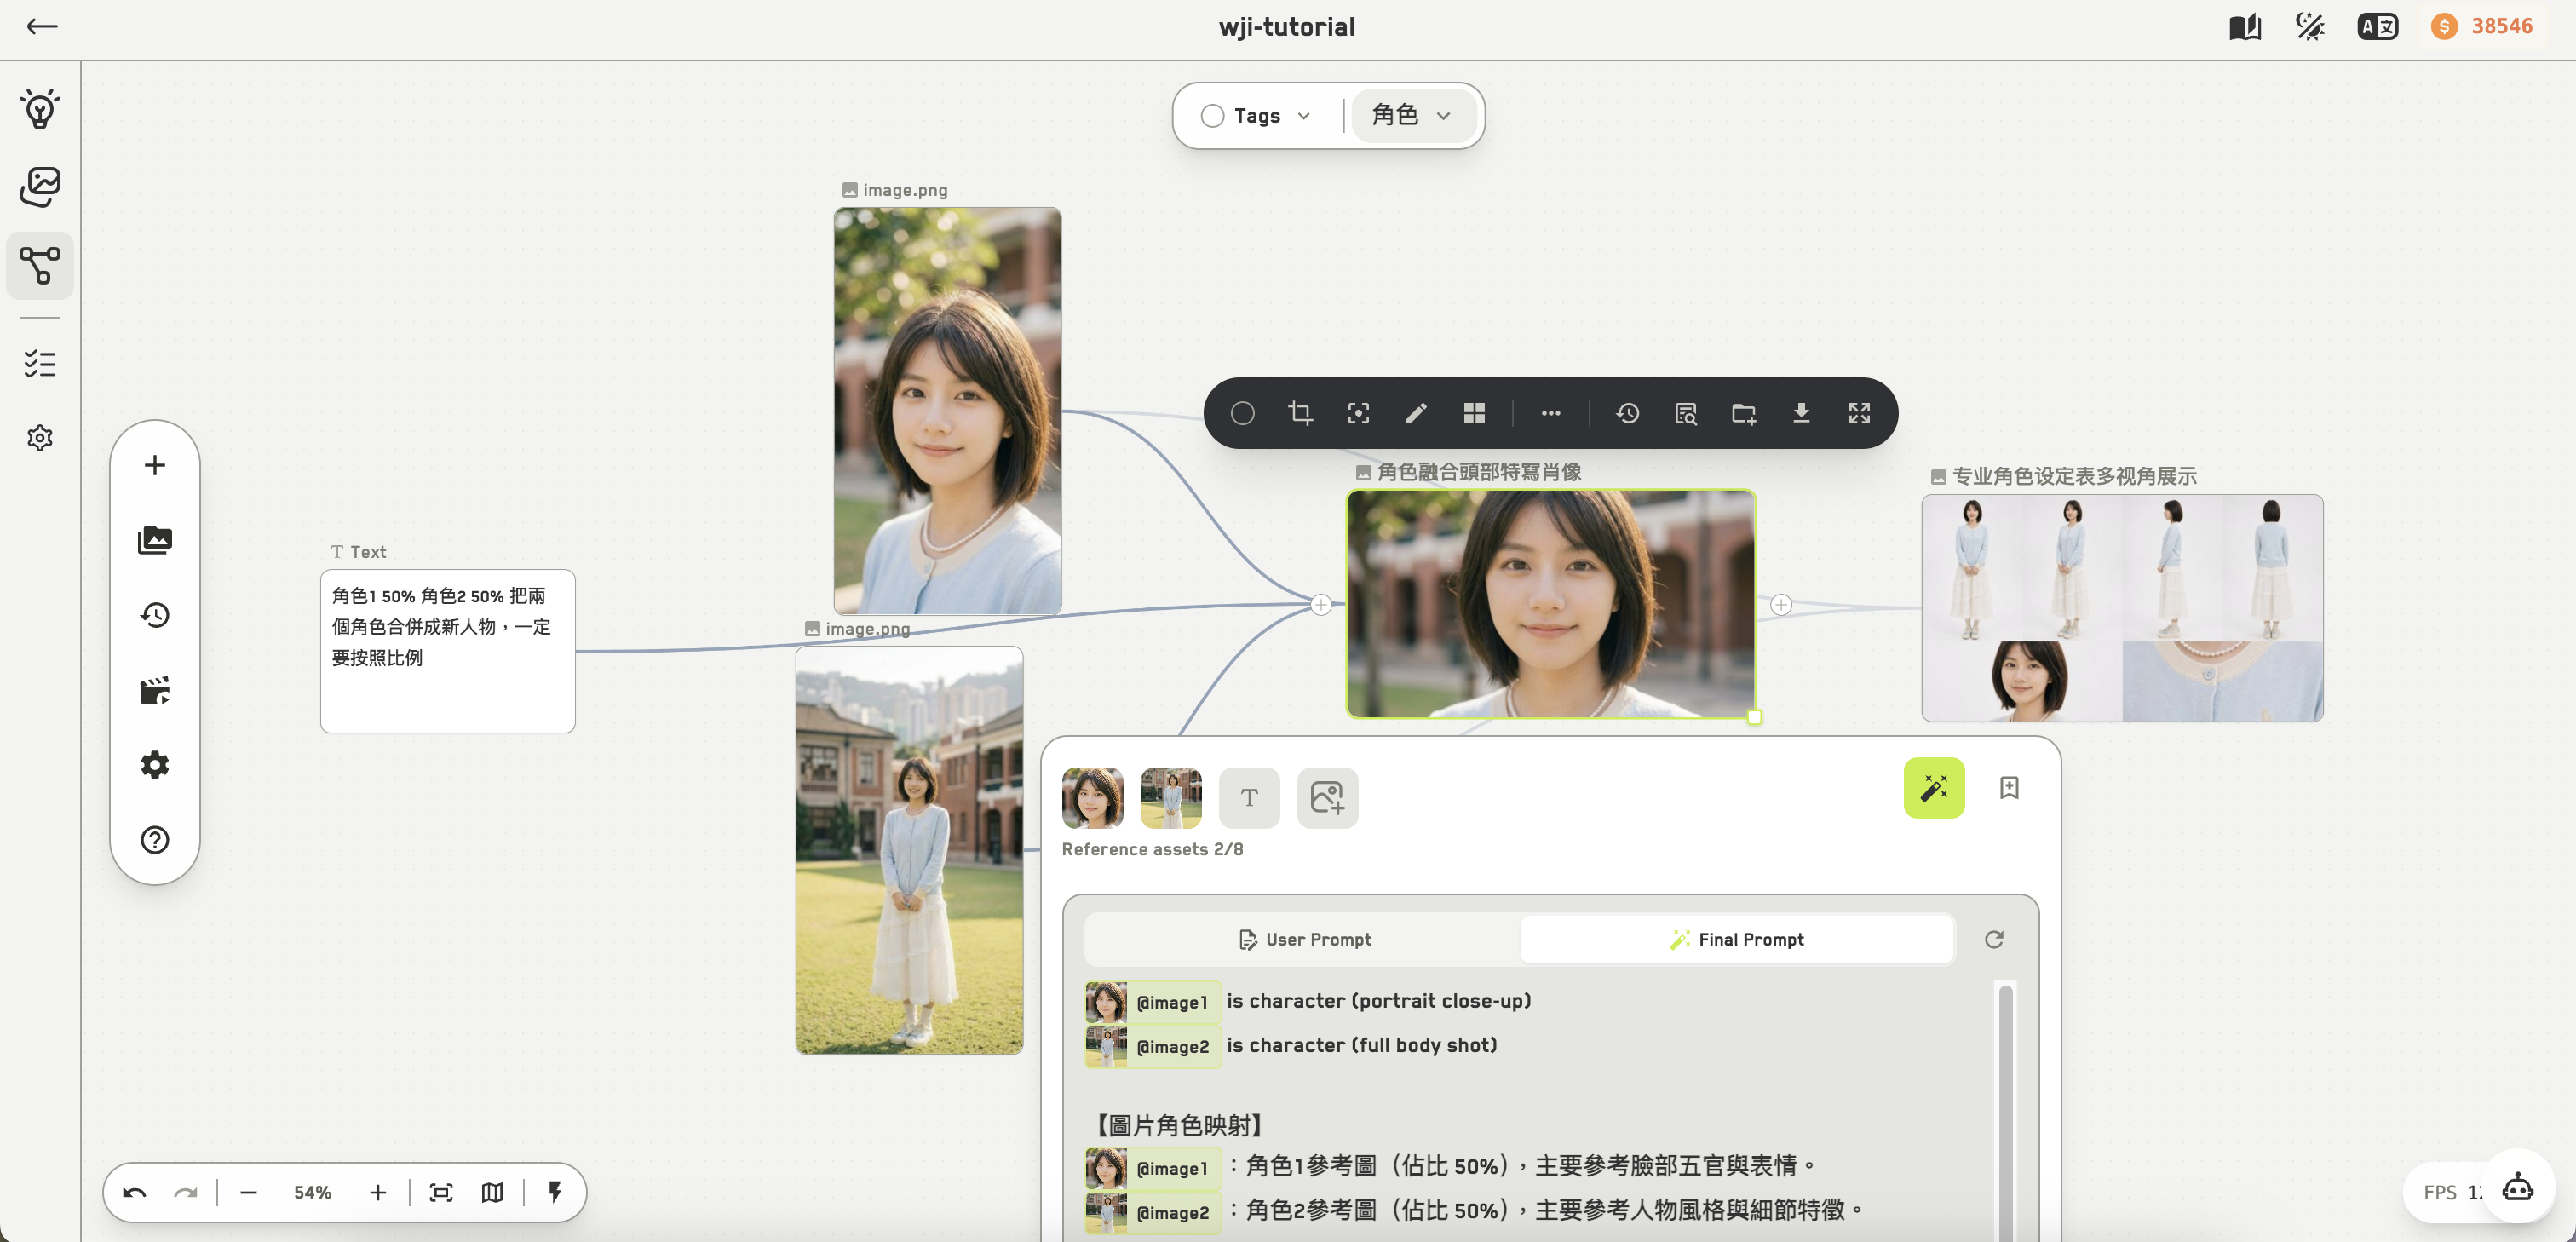The width and height of the screenshot is (2576, 1242).
Task: Add a new node with plus button
Action: (155, 465)
